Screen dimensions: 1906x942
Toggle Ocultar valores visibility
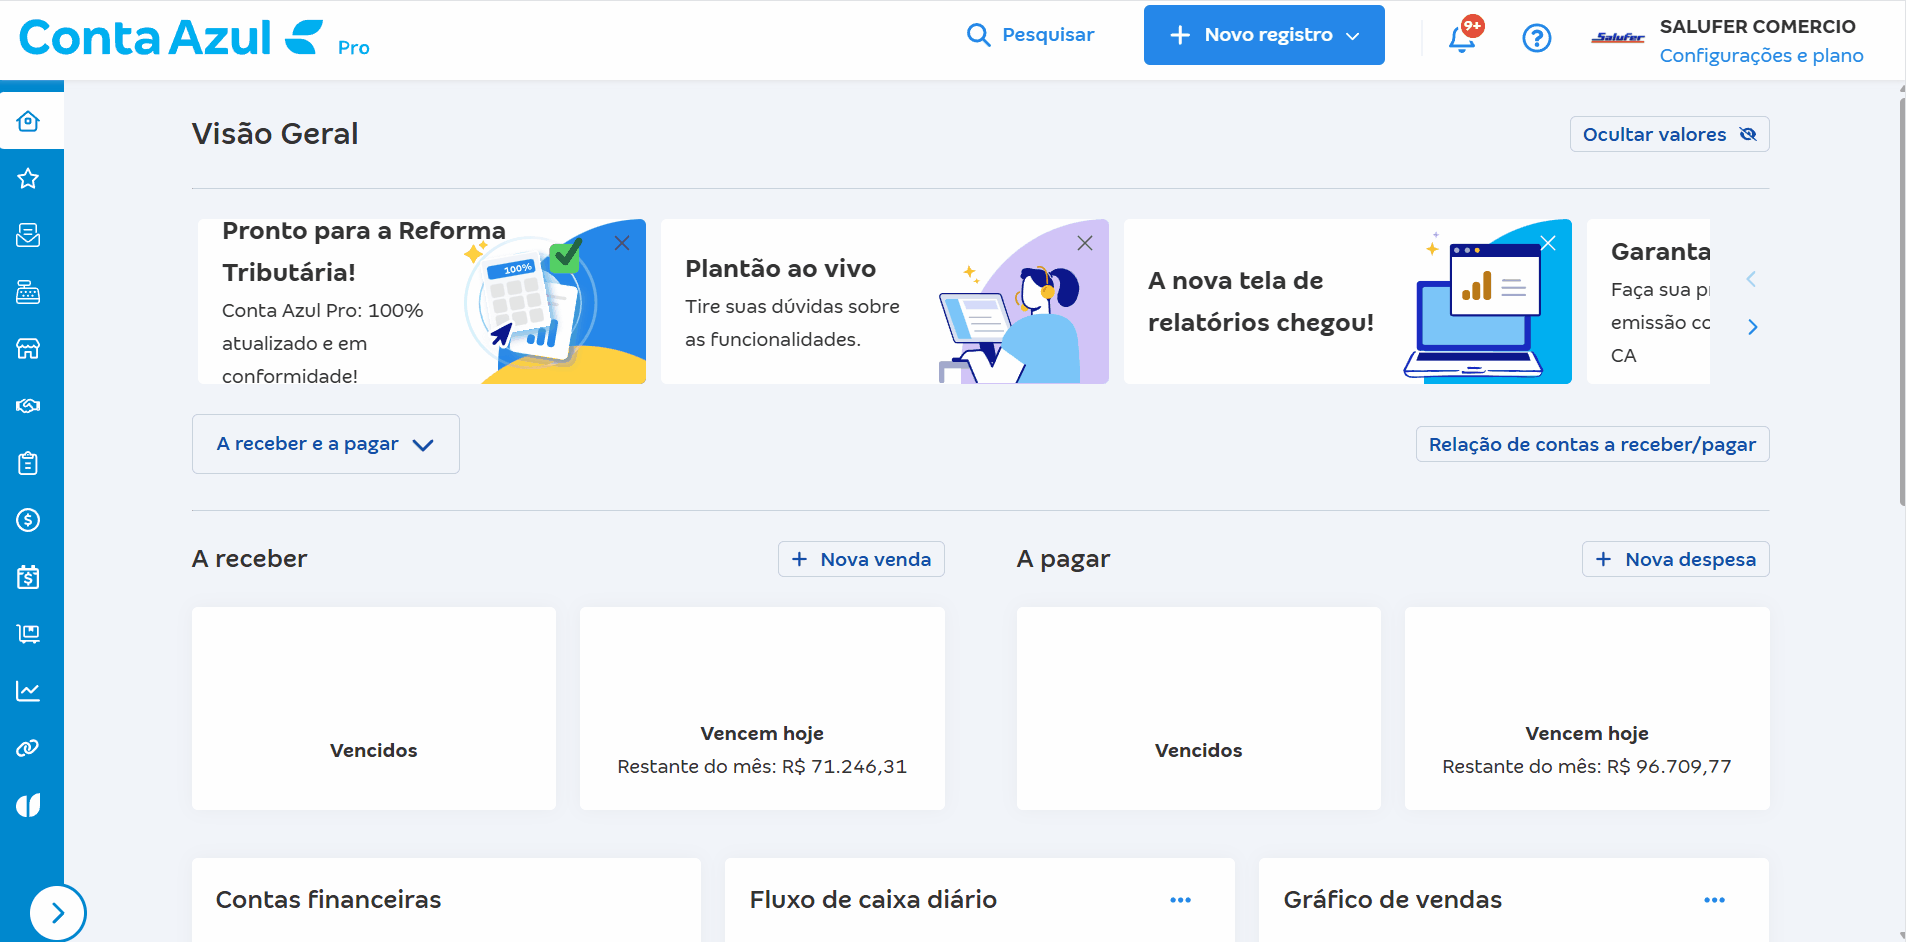(x=1669, y=134)
